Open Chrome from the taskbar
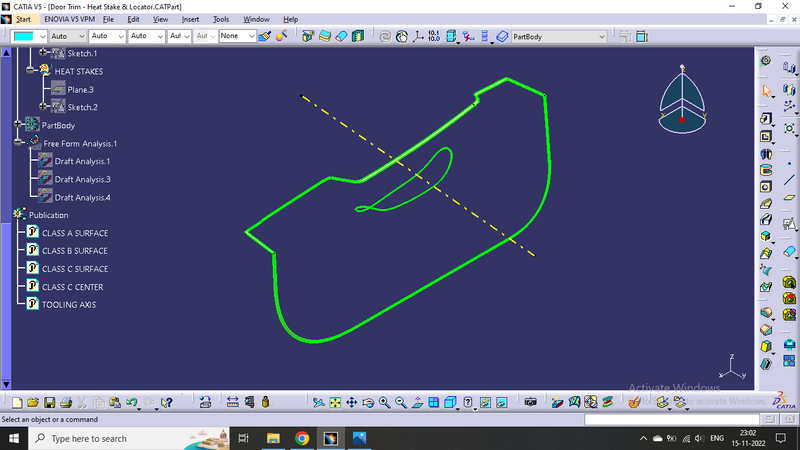The width and height of the screenshot is (800, 450). pos(302,438)
